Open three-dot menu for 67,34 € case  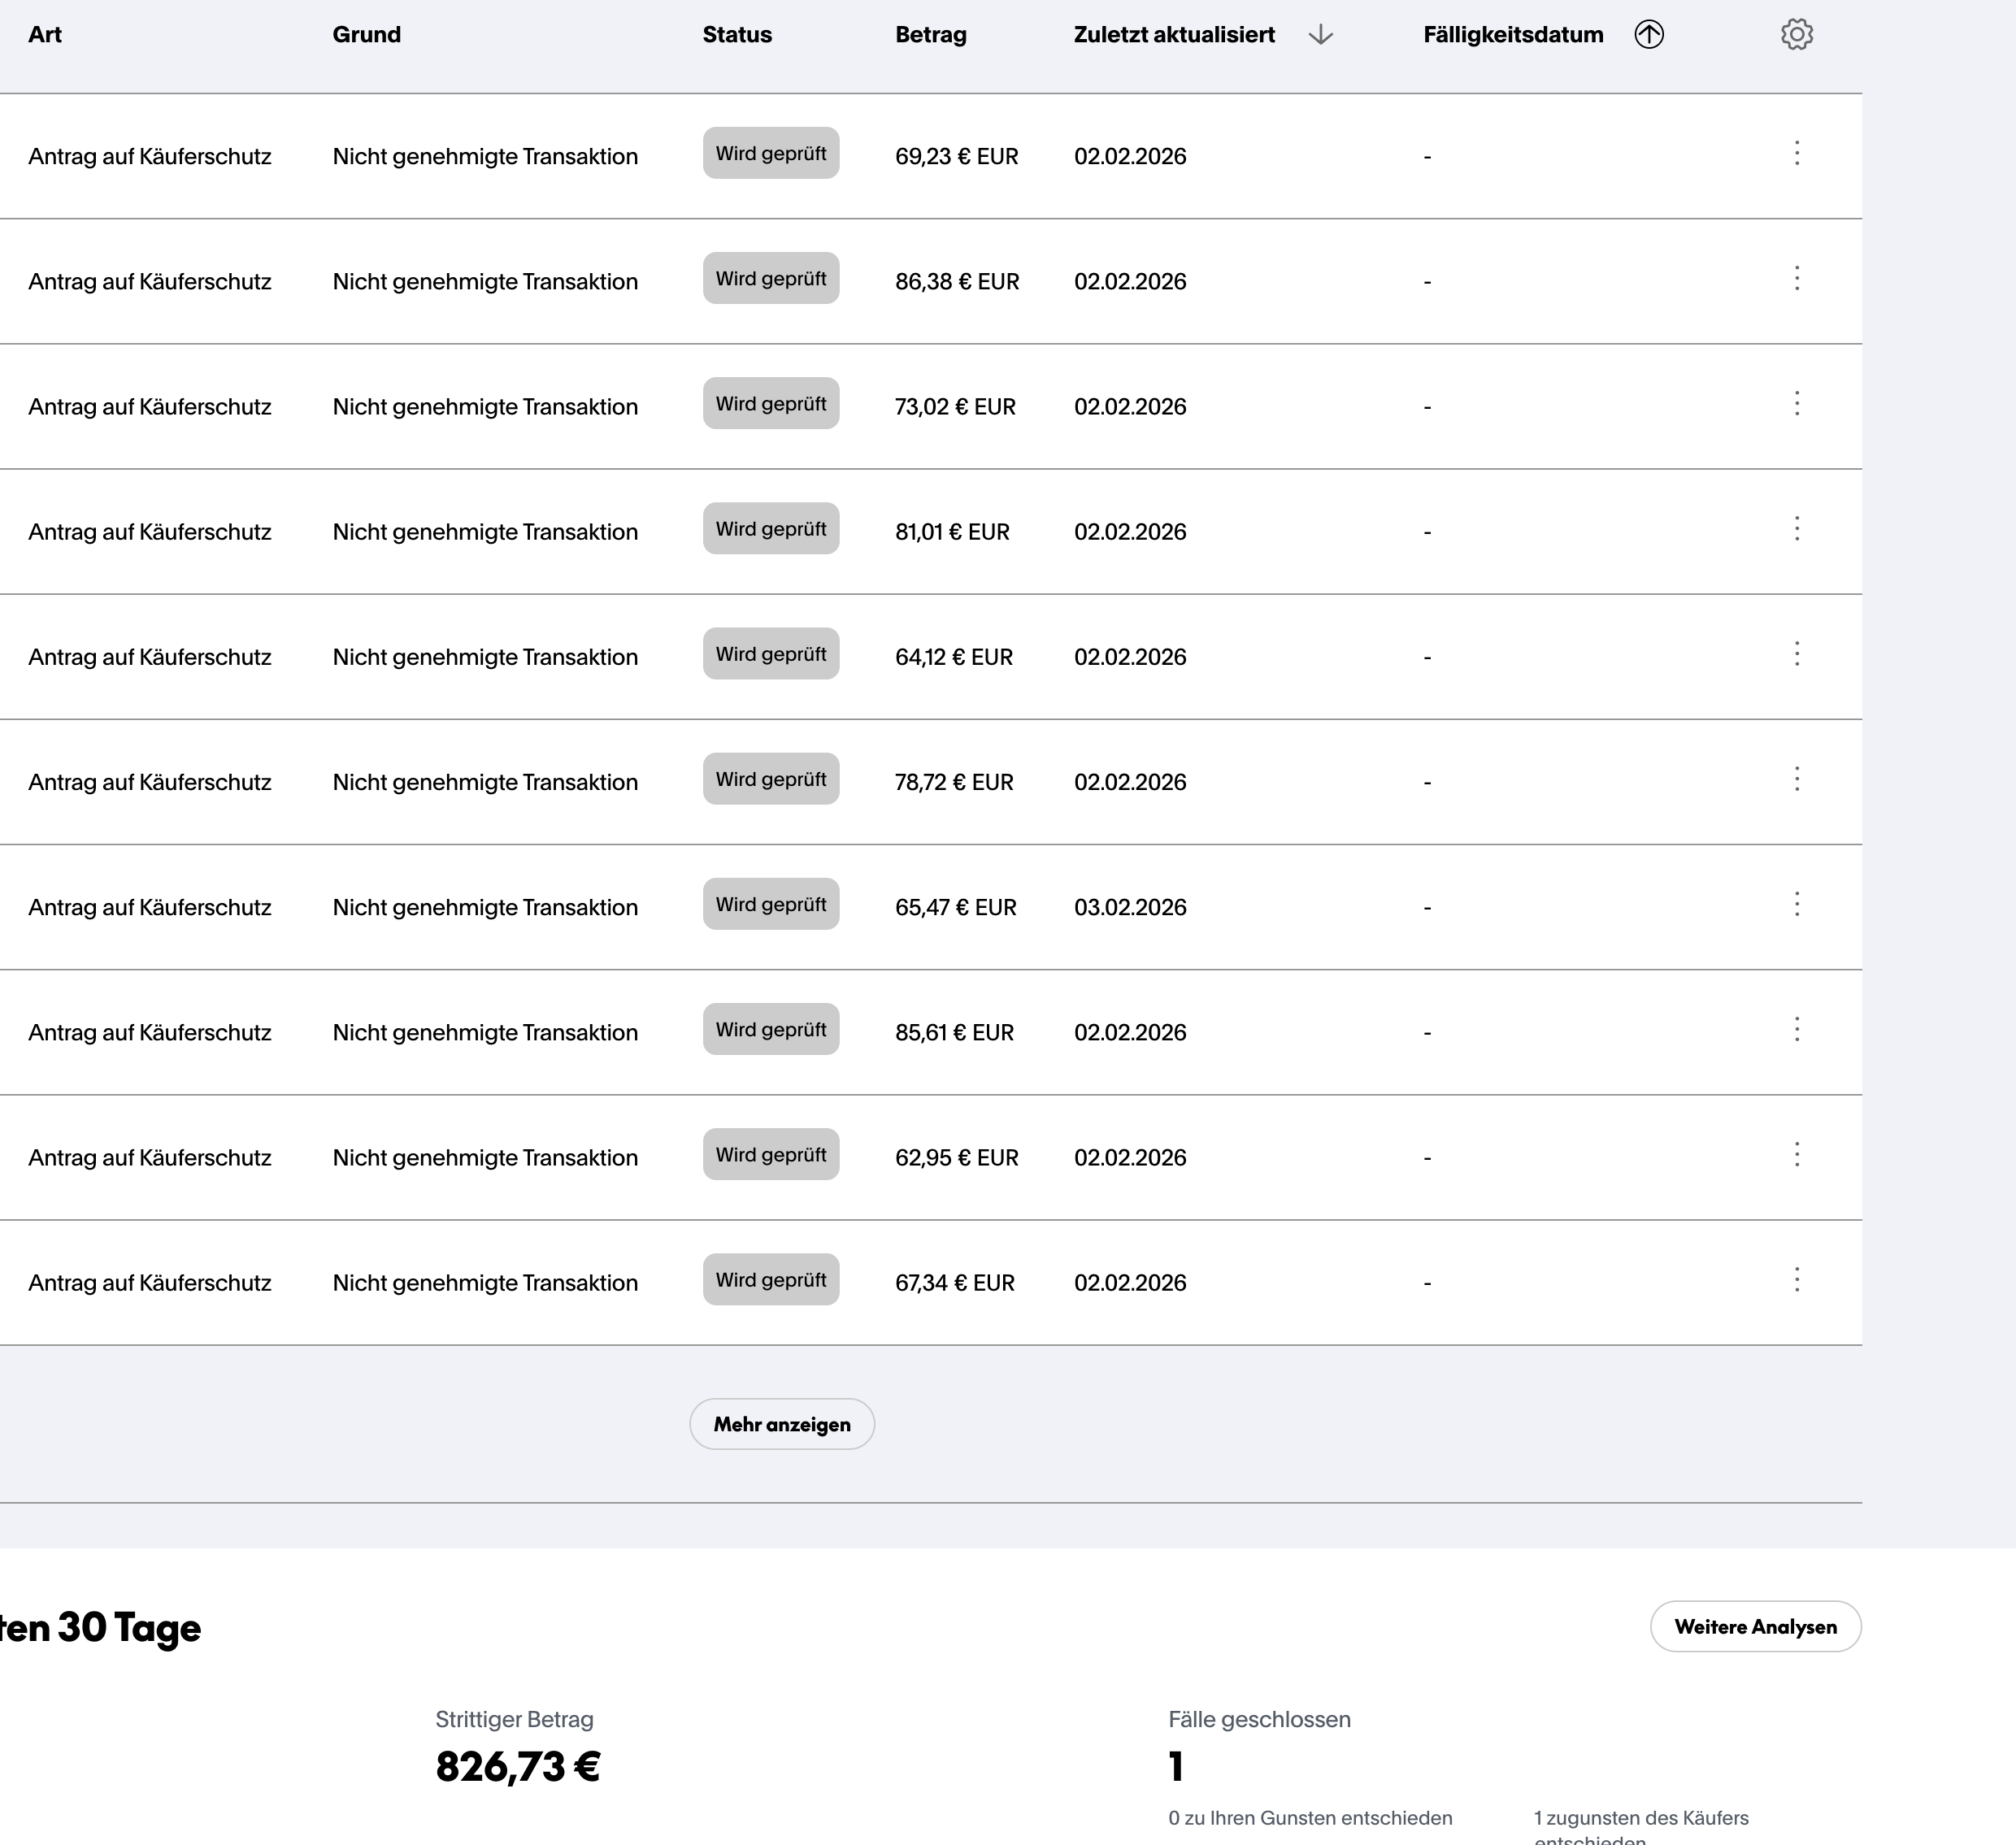[x=1796, y=1280]
